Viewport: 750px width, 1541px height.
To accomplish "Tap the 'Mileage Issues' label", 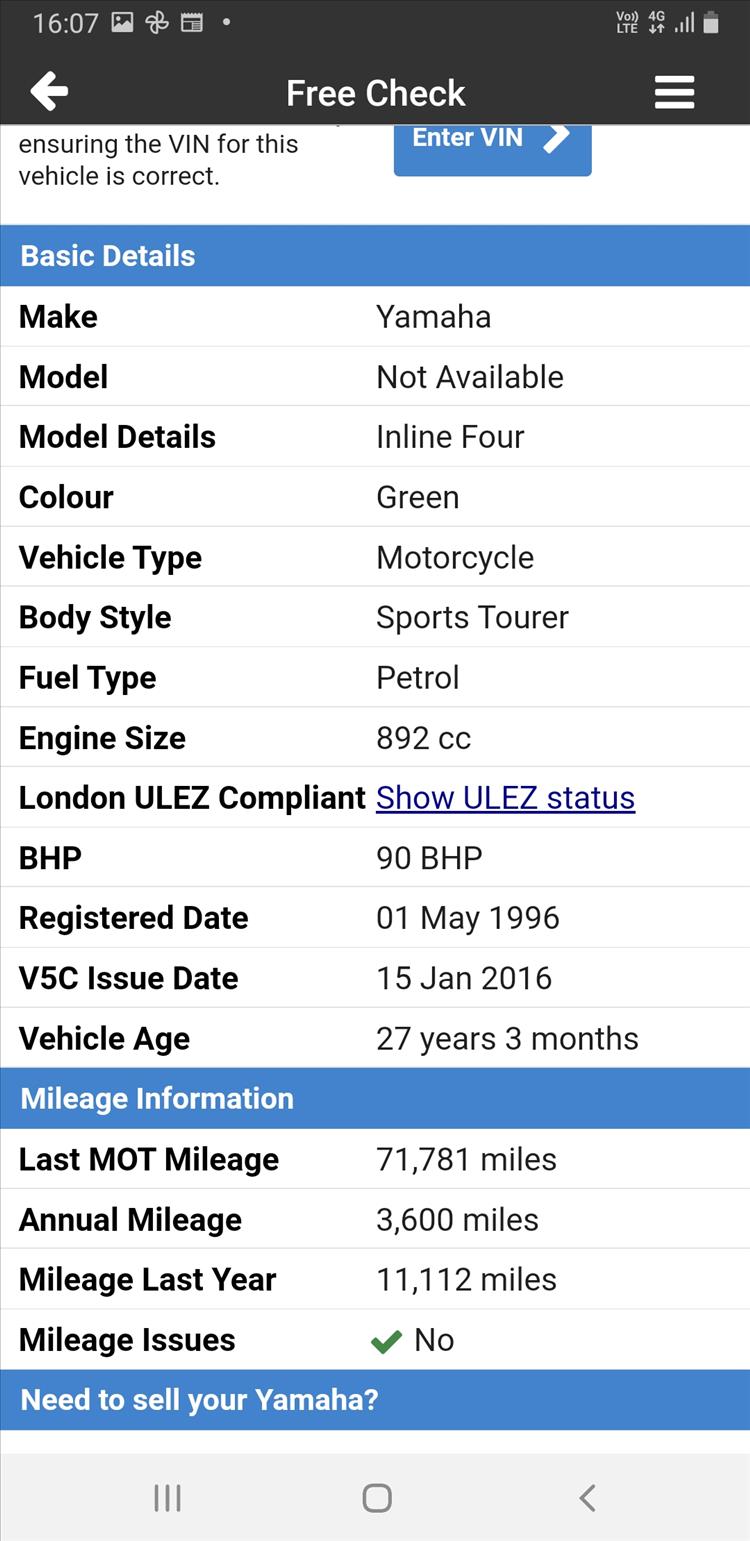I will click(x=127, y=1339).
